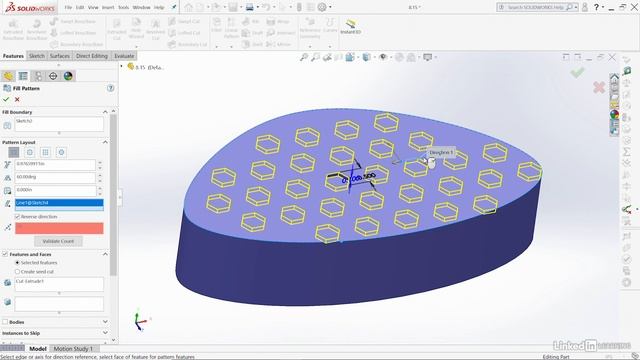The width and height of the screenshot is (640, 360).
Task: Open the ConfigurationManager tab icon
Action: coord(38,76)
